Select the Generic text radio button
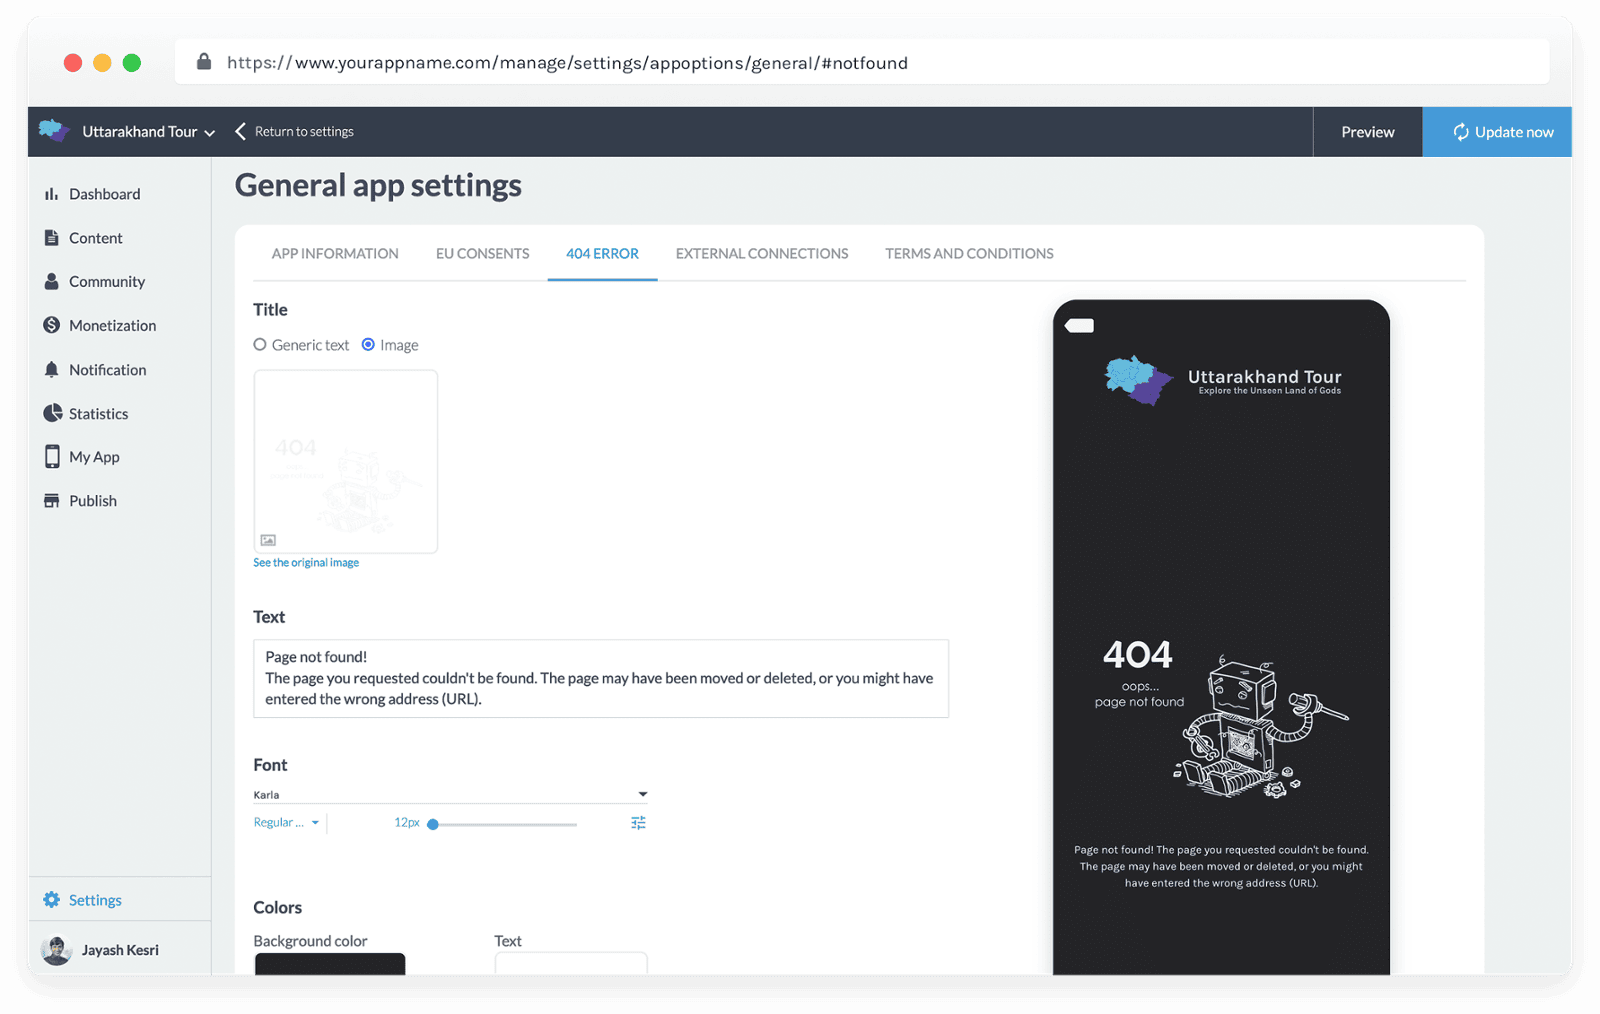 [x=260, y=345]
